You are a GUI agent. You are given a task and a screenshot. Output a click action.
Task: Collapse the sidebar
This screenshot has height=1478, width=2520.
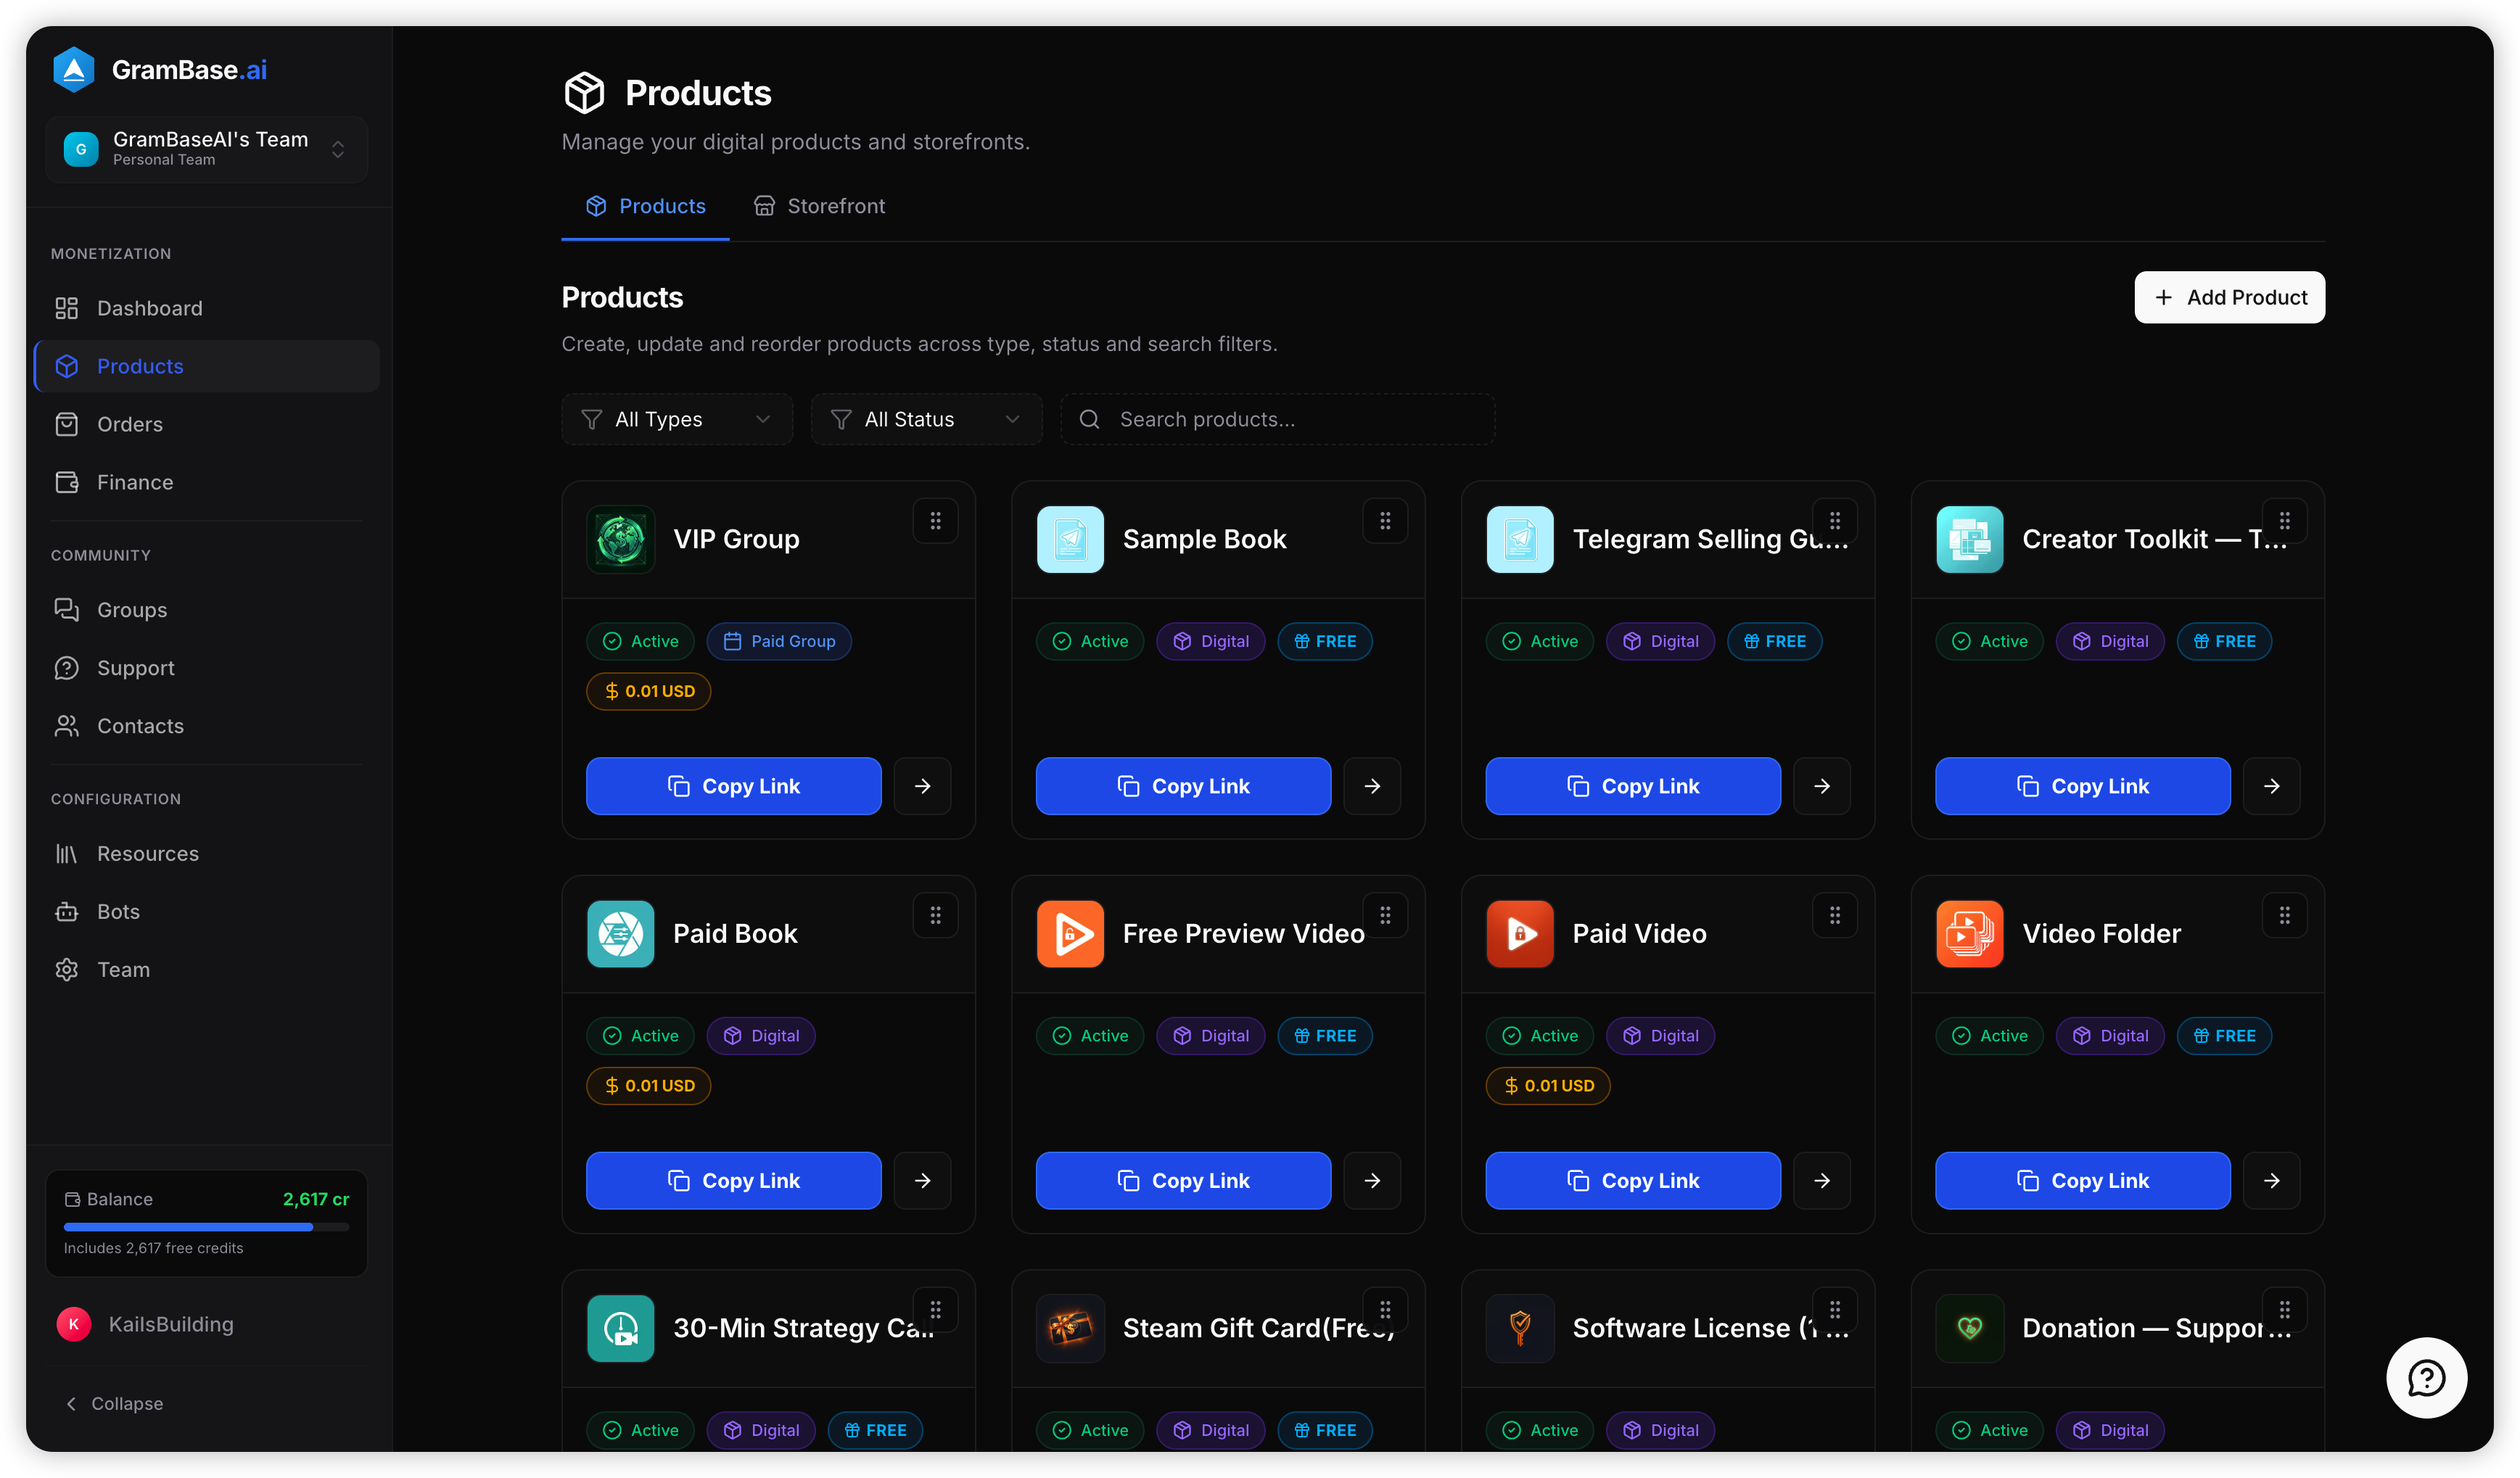pyautogui.click(x=114, y=1404)
